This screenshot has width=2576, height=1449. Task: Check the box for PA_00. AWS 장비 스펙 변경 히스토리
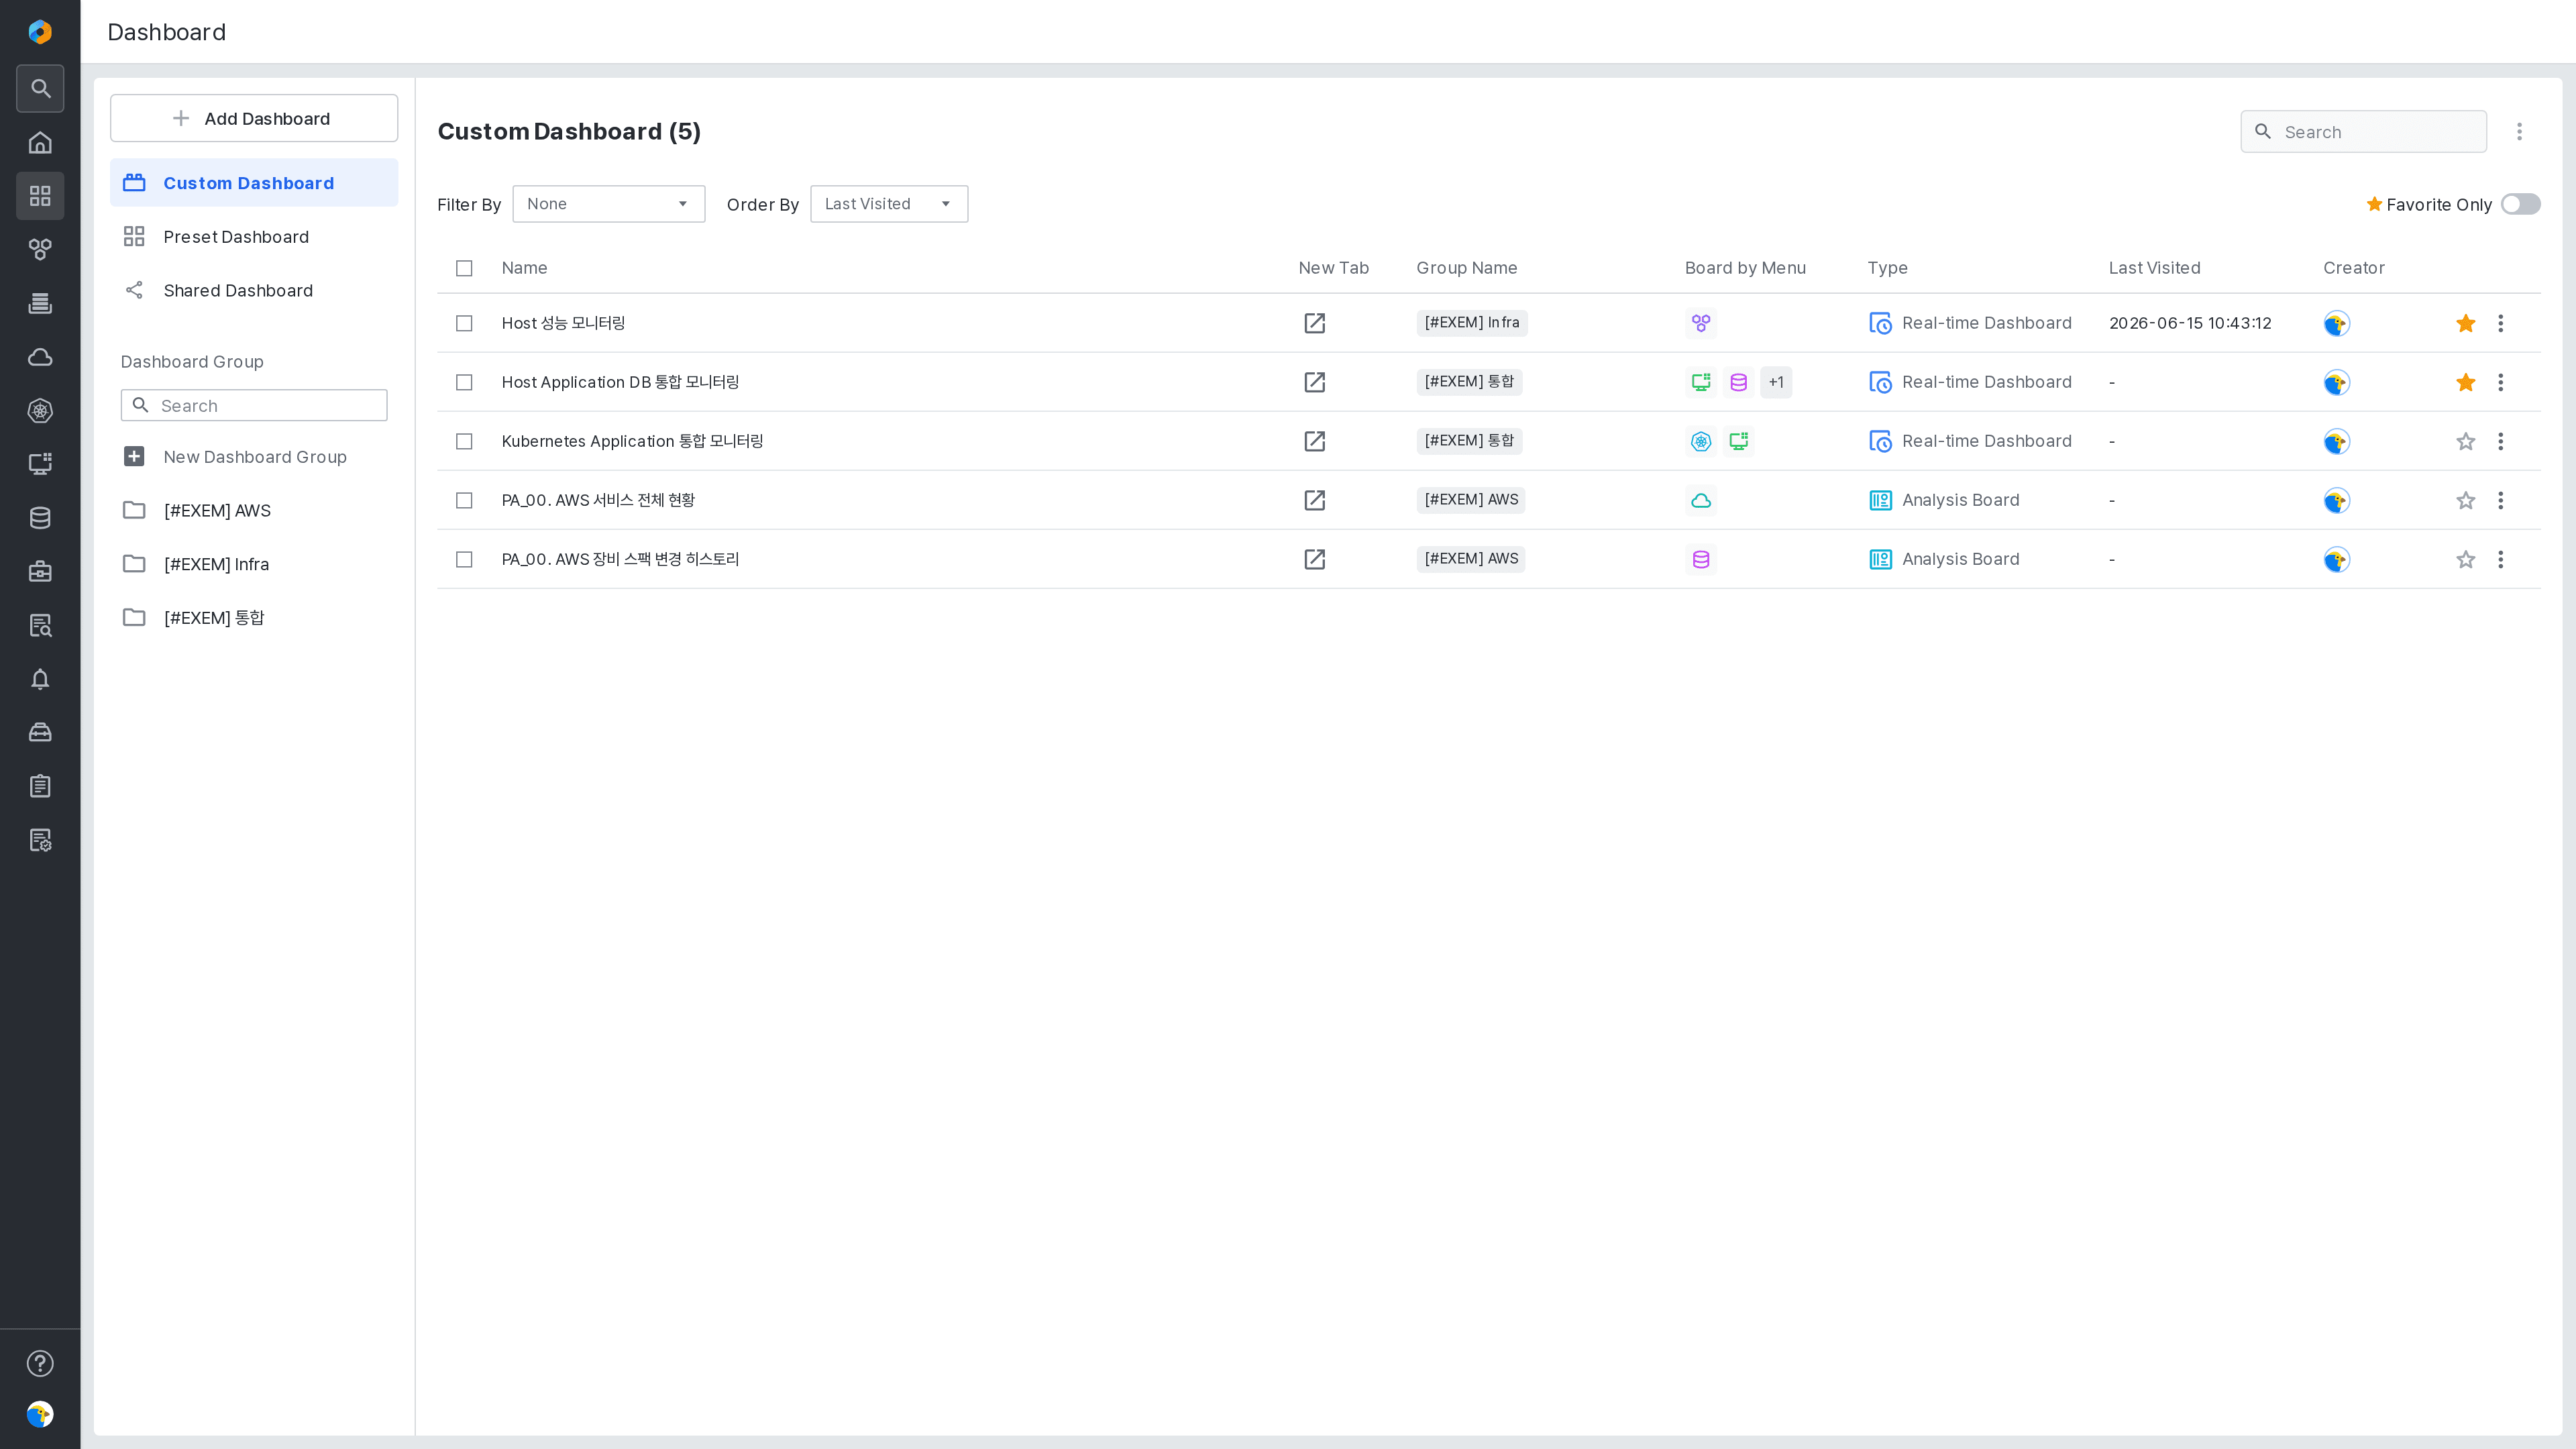(464, 559)
